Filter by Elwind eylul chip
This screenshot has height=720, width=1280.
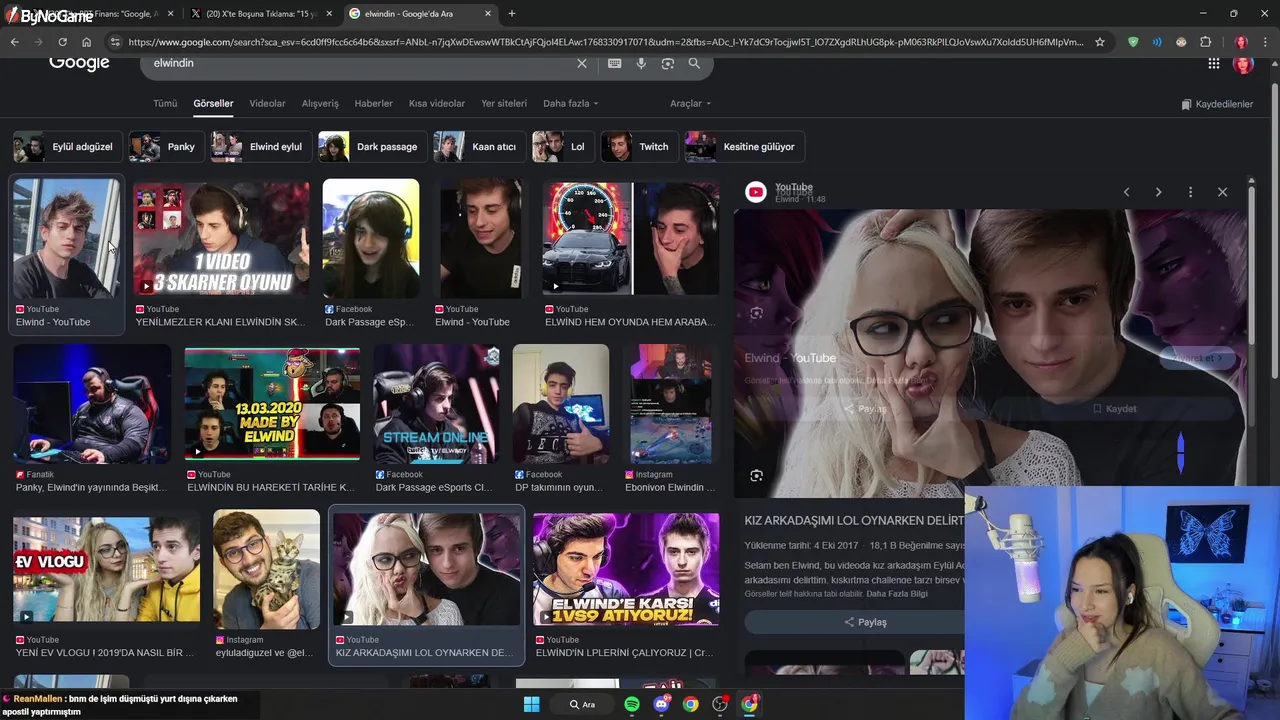click(260, 147)
